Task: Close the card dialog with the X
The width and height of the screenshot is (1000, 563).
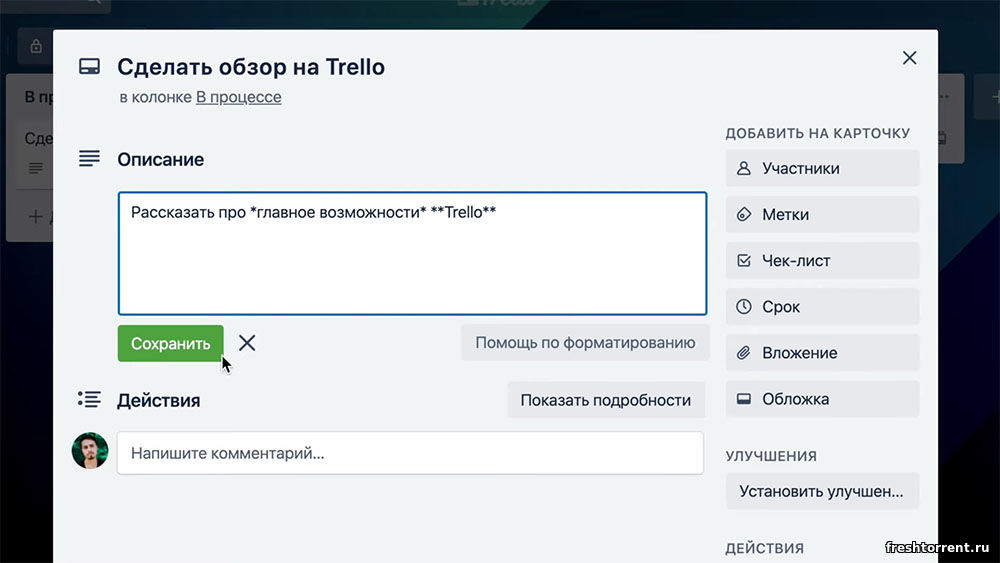Action: click(909, 58)
